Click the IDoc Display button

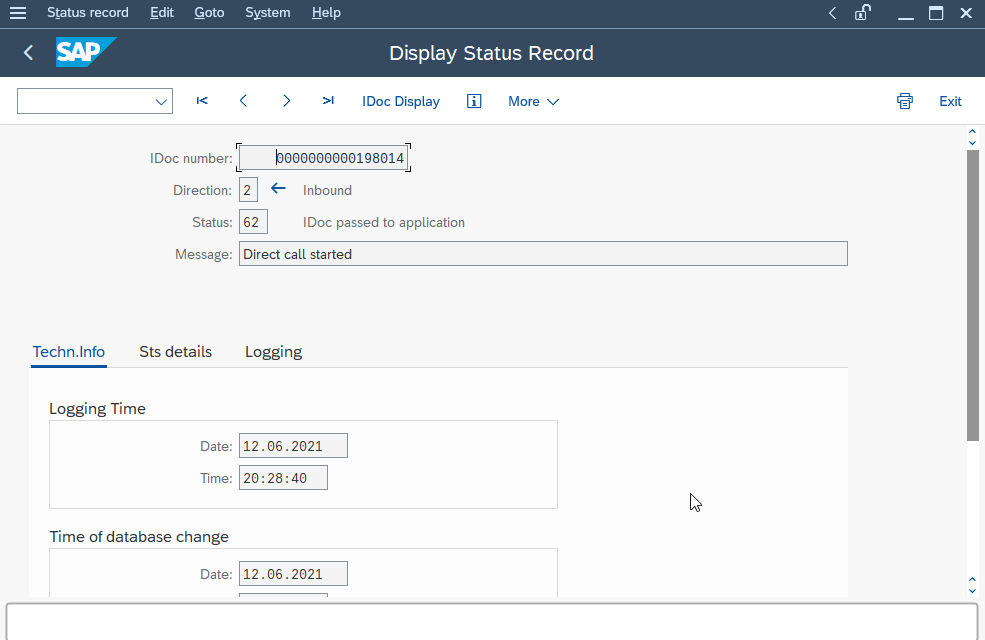click(x=401, y=102)
